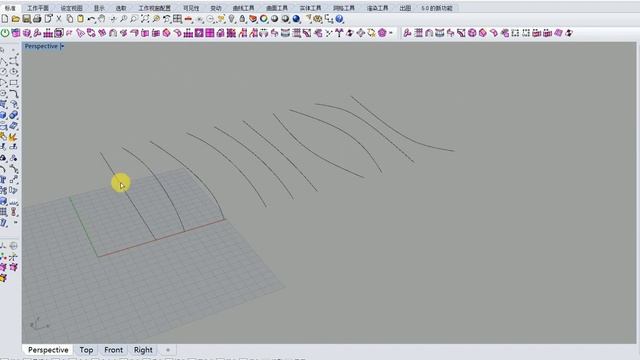The height and width of the screenshot is (360, 640).
Task: Switch to the 渲染工具 toolbar tab
Action: point(378,8)
